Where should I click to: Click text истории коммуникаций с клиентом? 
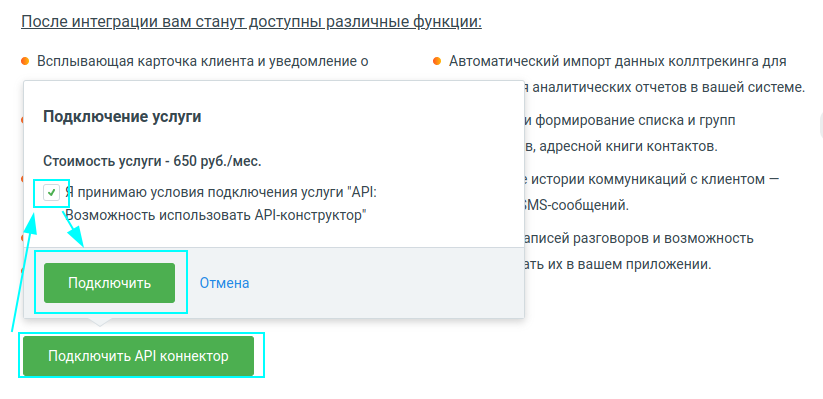click(x=649, y=179)
